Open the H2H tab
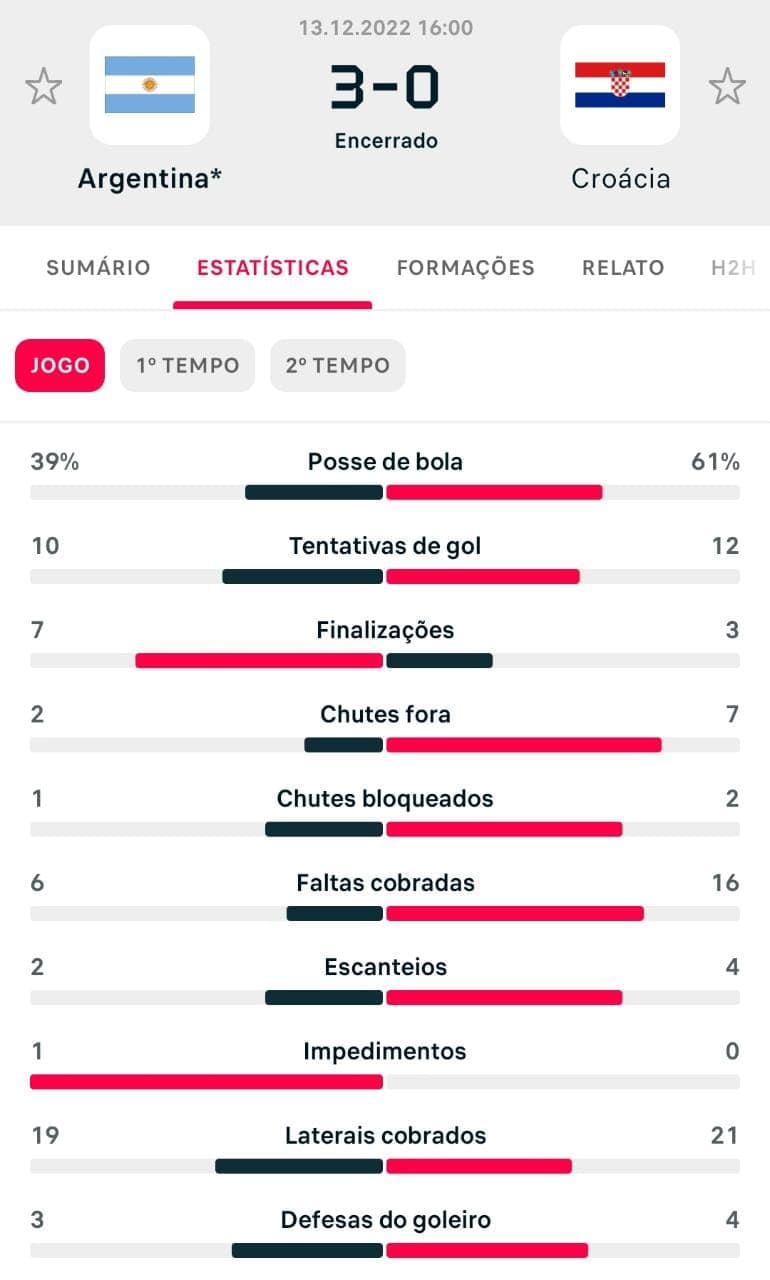This screenshot has width=770, height=1280. pyautogui.click(x=733, y=268)
